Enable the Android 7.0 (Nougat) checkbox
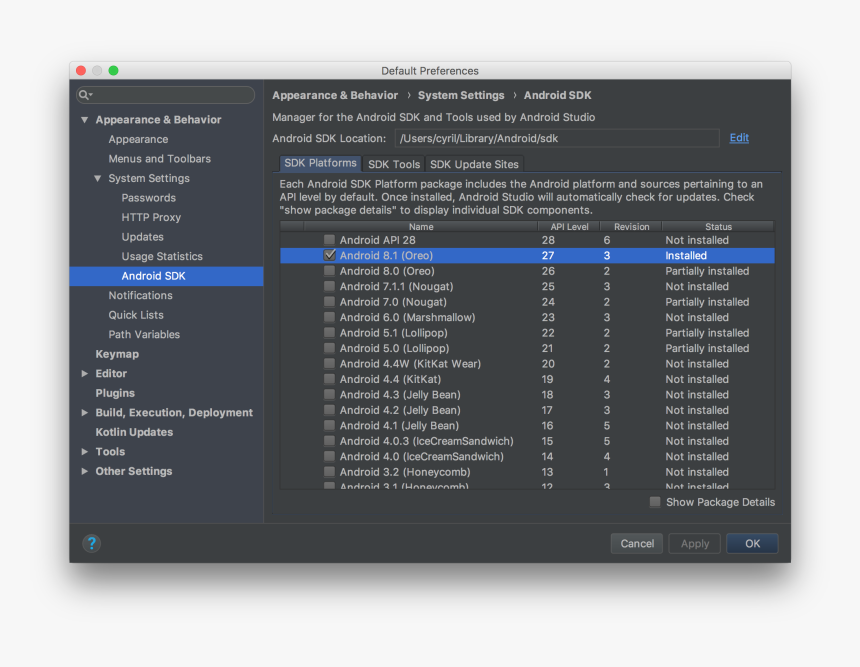Viewport: 860px width, 667px height. coord(329,301)
